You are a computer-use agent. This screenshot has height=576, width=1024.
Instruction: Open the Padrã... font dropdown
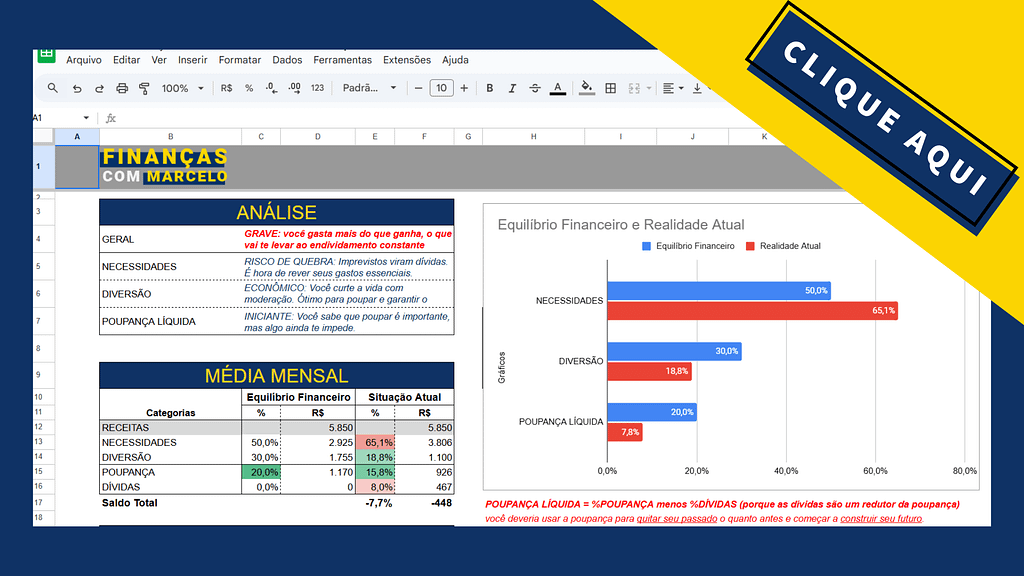[369, 88]
